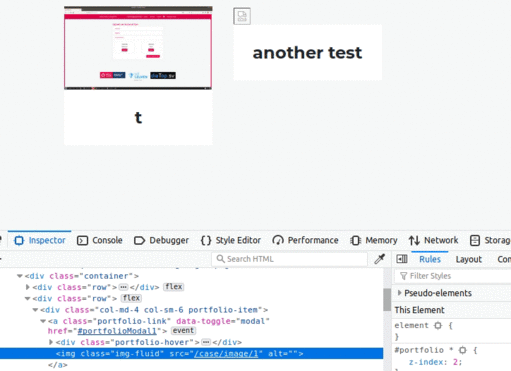This screenshot has width=511, height=371.
Task: Open the Debugger tab
Action: 161,240
